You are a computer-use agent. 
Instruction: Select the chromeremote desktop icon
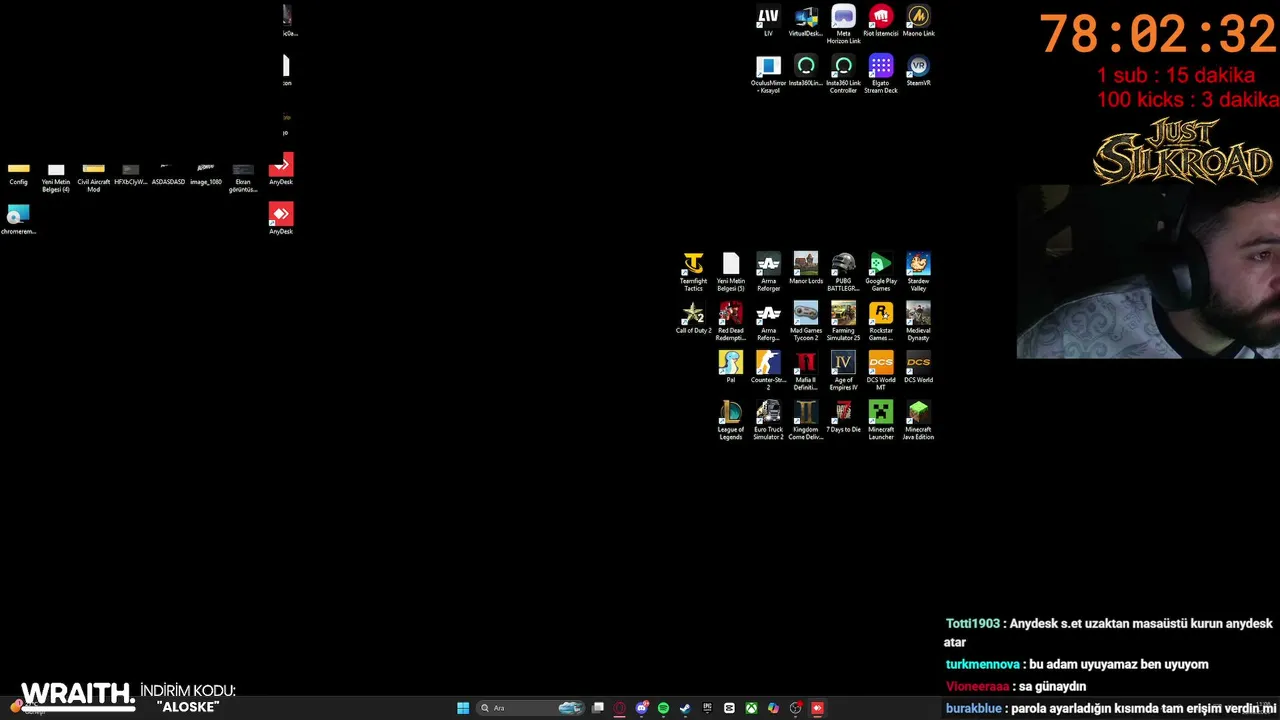pos(18,220)
